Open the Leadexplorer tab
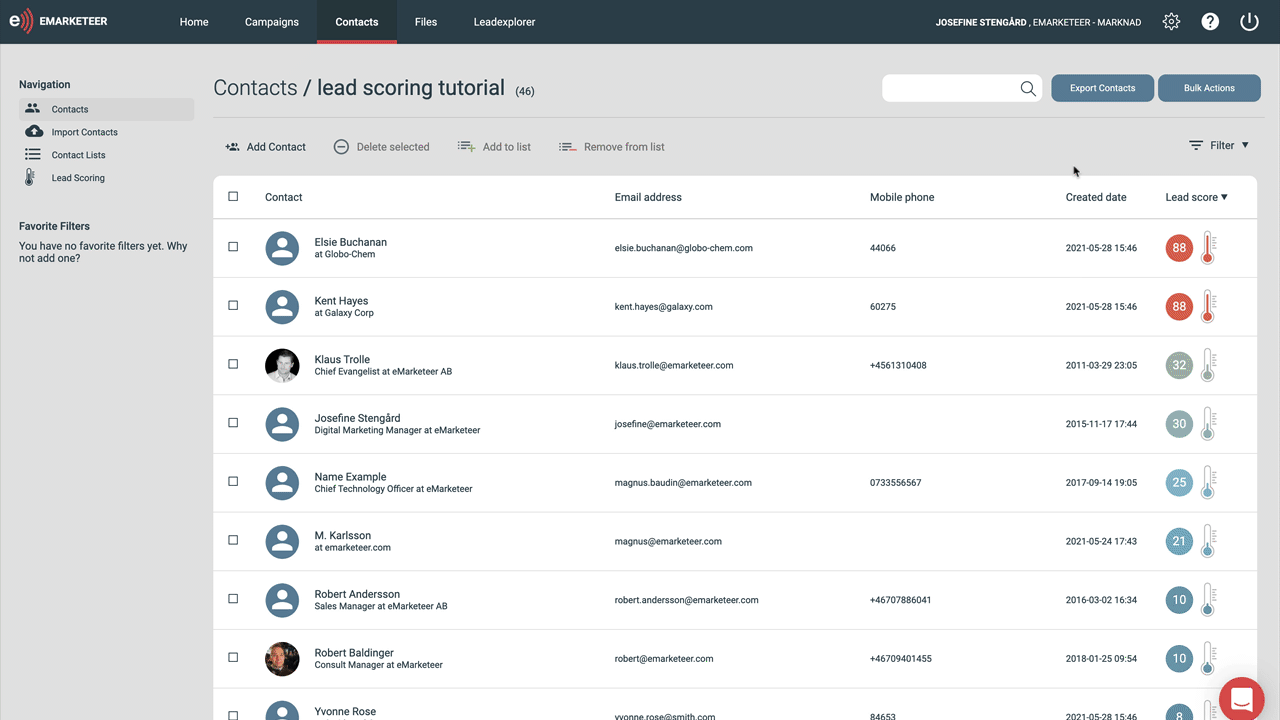Viewport: 1280px width, 720px height. 504,22
